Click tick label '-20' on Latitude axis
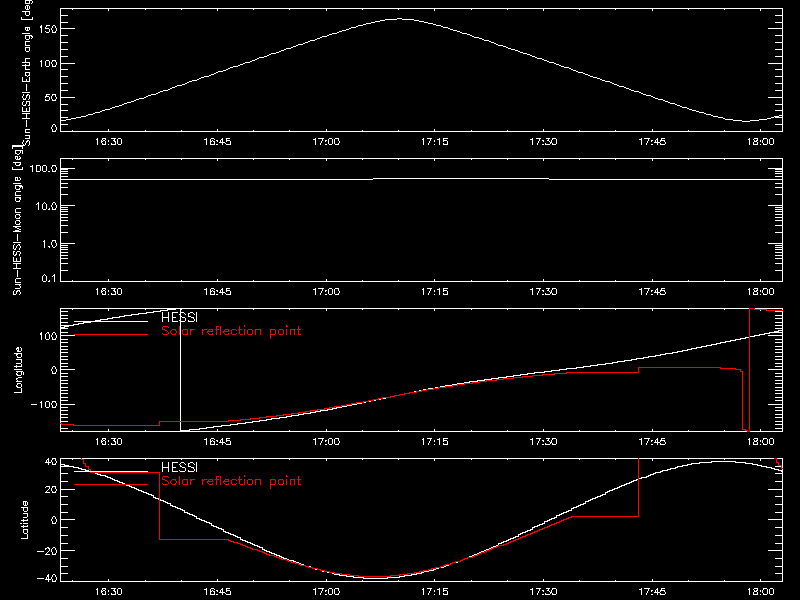 [47, 551]
